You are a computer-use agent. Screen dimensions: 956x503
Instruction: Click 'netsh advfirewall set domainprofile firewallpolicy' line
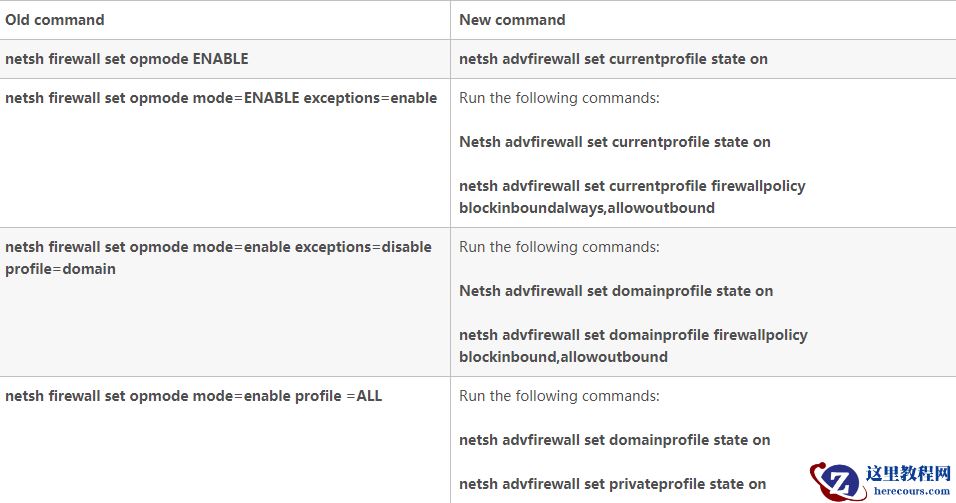point(633,335)
